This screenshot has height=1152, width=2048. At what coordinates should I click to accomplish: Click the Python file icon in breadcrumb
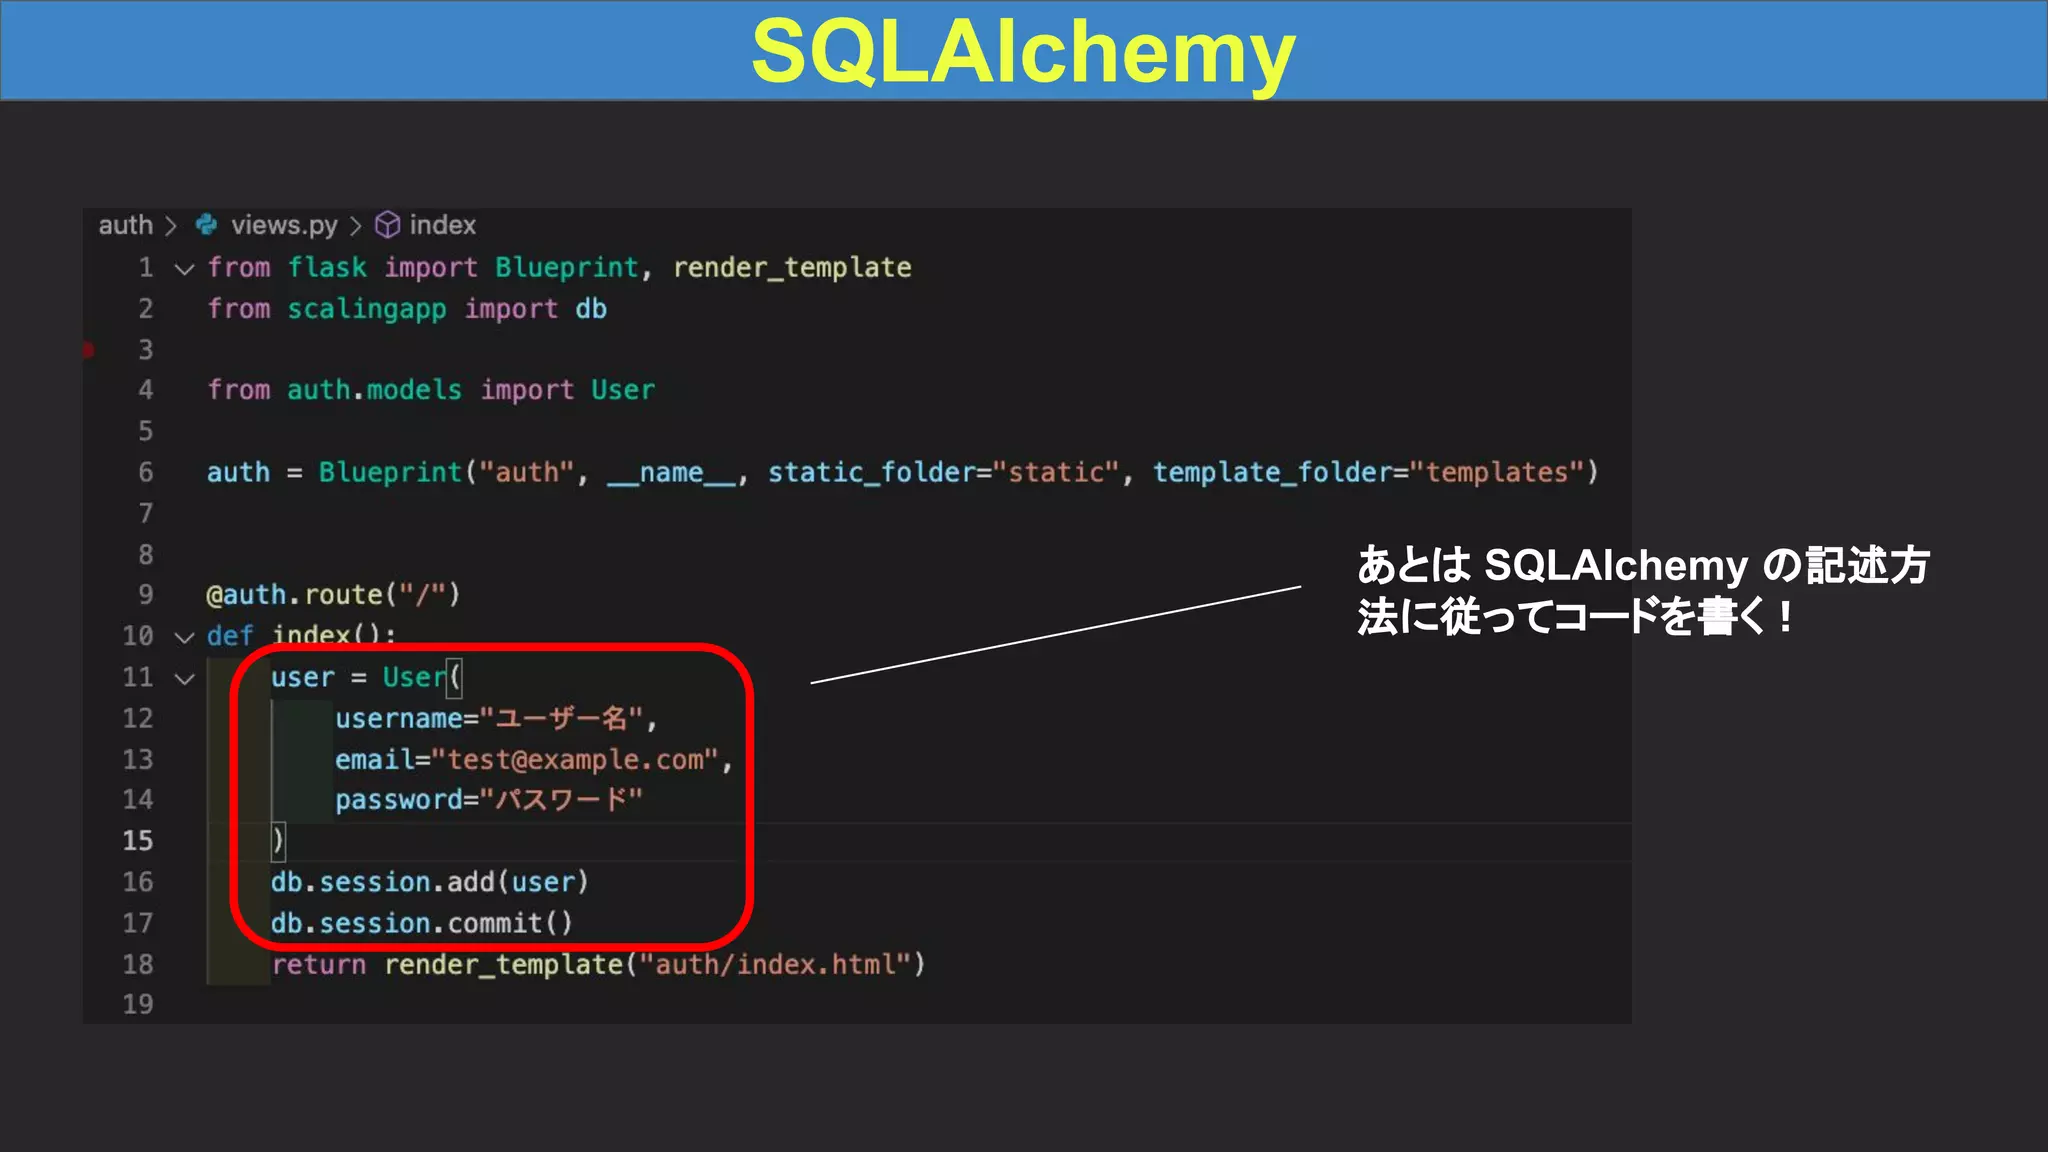pyautogui.click(x=207, y=225)
